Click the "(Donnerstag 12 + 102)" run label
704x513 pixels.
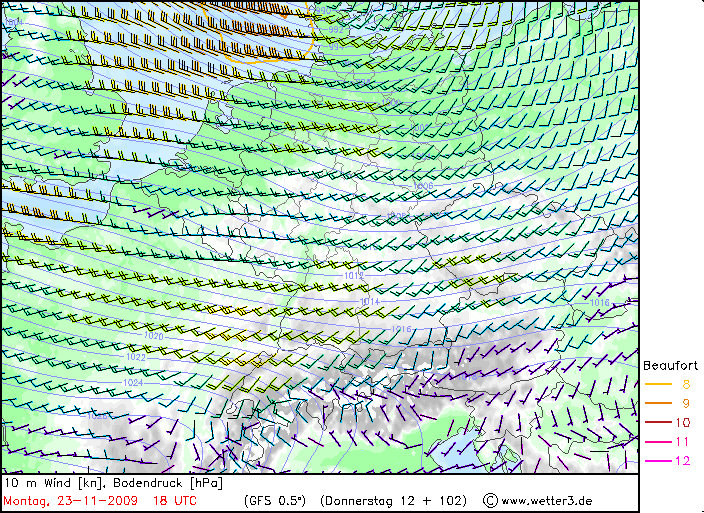(393, 501)
